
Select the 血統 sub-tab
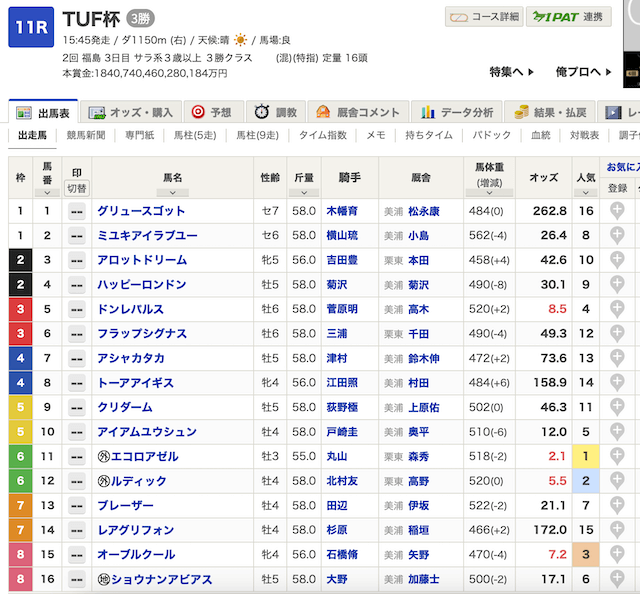click(540, 135)
